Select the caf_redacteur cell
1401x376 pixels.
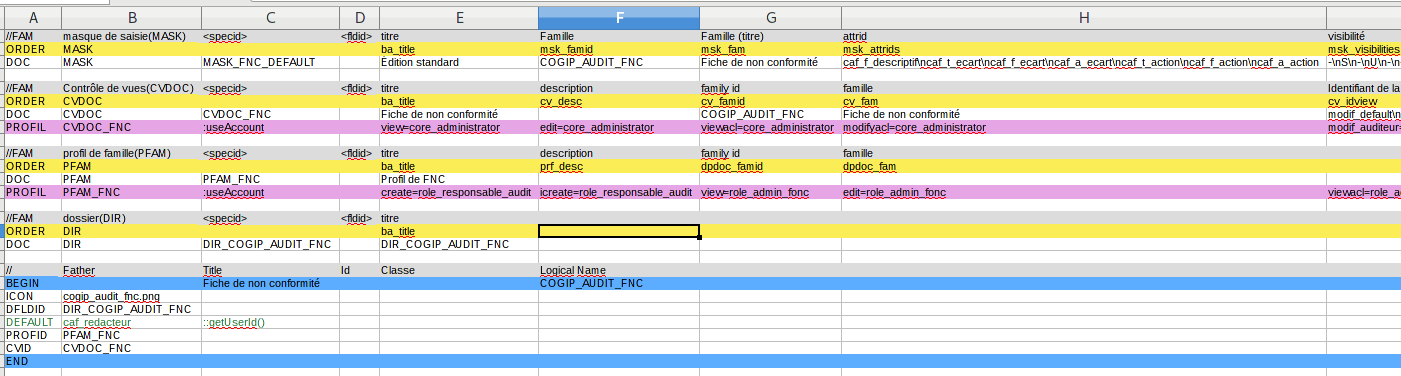pyautogui.click(x=130, y=322)
